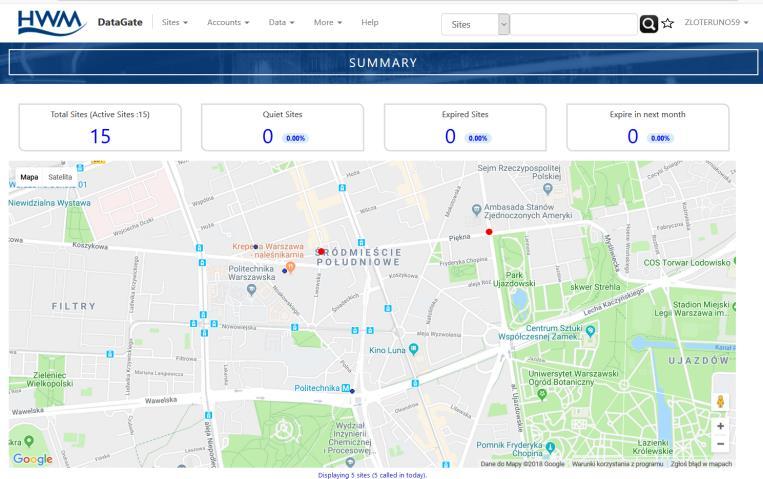Image resolution: width=763 pixels, height=479 pixels.
Task: Click Politechnika Warszawska location pin
Action: pyautogui.click(x=252, y=290)
